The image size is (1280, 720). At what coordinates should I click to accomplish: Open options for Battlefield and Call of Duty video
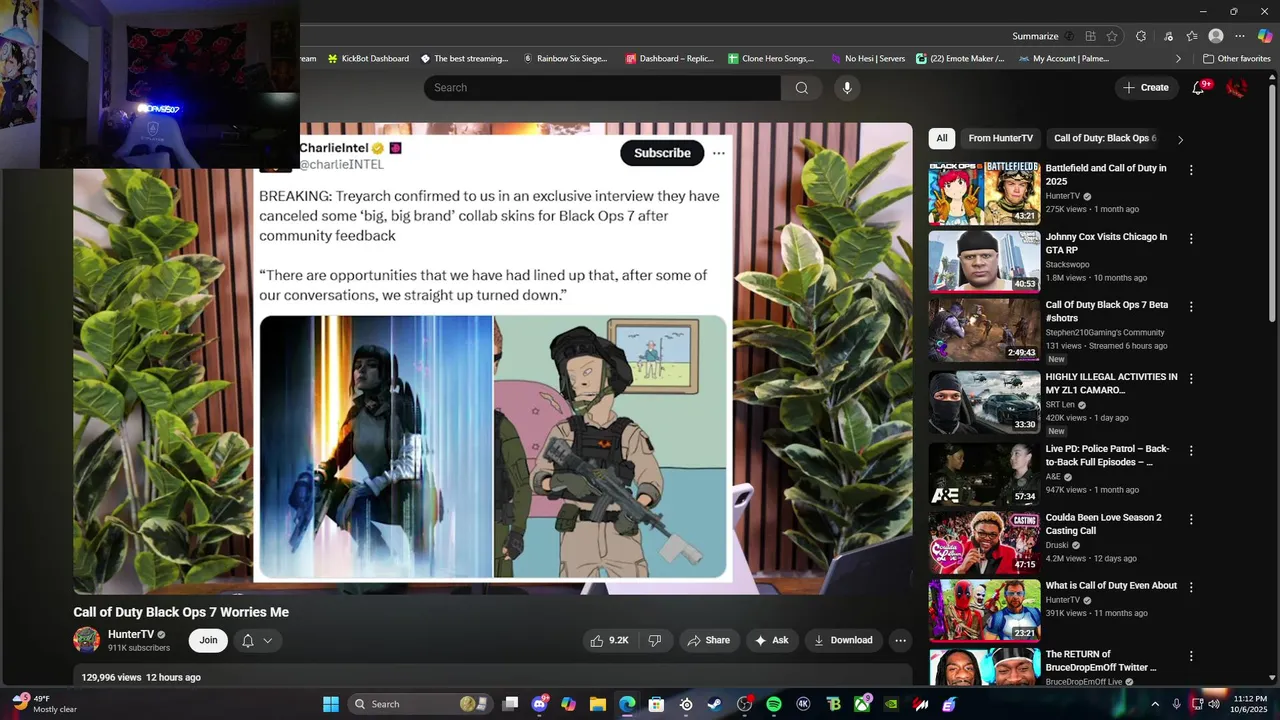(1191, 170)
